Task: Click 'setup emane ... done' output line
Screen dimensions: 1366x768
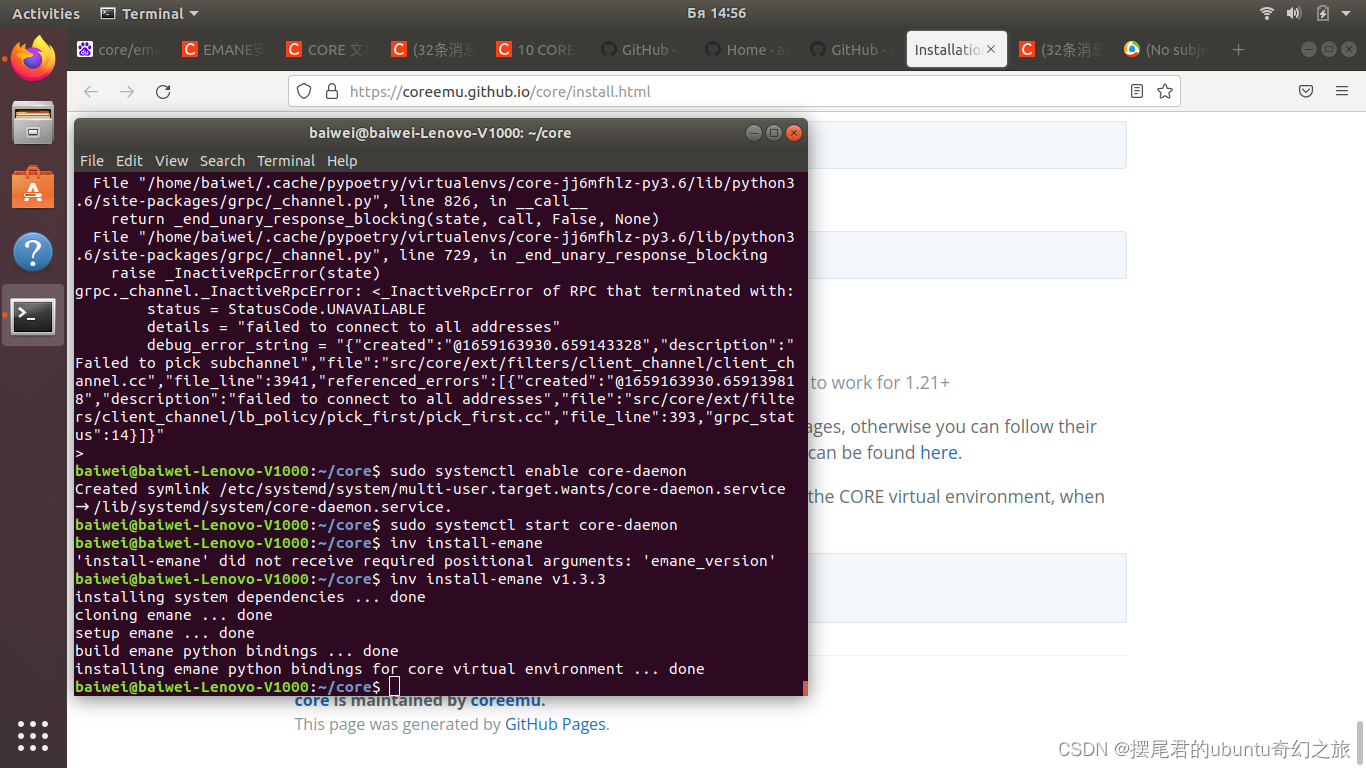Action: coord(165,633)
